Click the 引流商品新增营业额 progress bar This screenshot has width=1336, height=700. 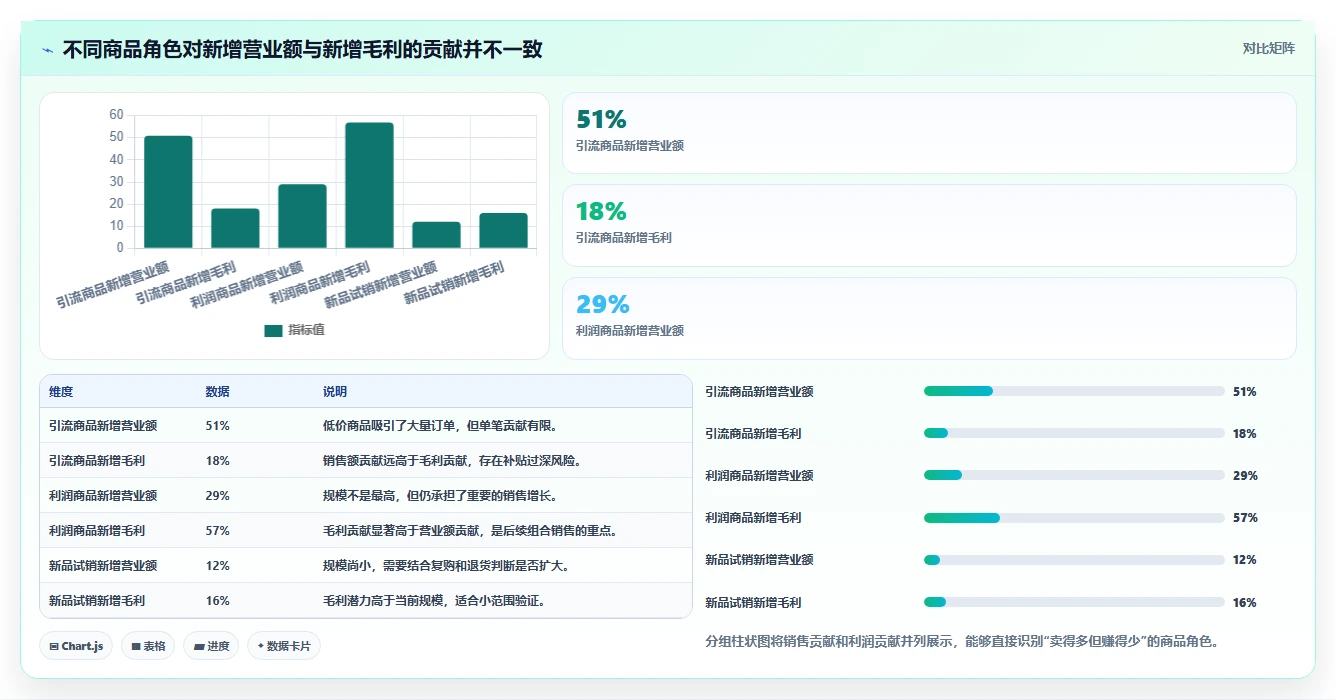pyautogui.click(x=1074, y=391)
